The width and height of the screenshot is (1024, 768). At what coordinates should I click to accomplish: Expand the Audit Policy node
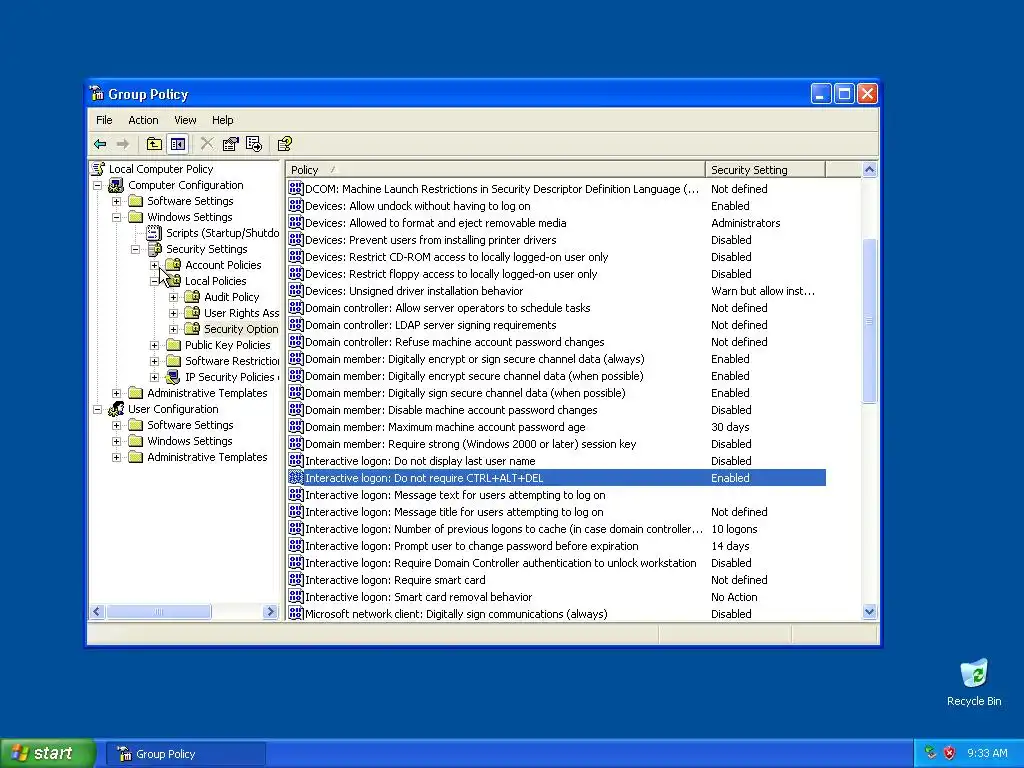[173, 297]
